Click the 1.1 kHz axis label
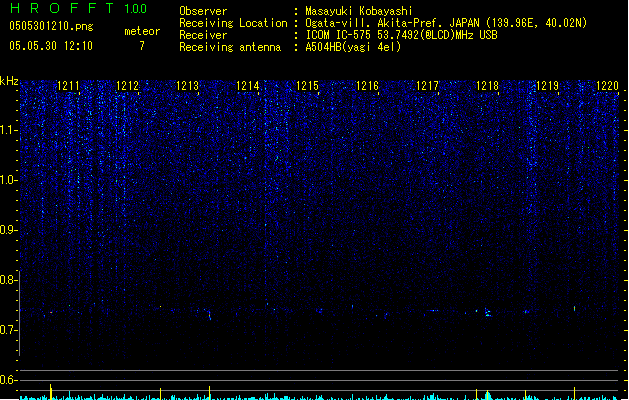Viewport: 629px width, 400px height. click(9, 130)
